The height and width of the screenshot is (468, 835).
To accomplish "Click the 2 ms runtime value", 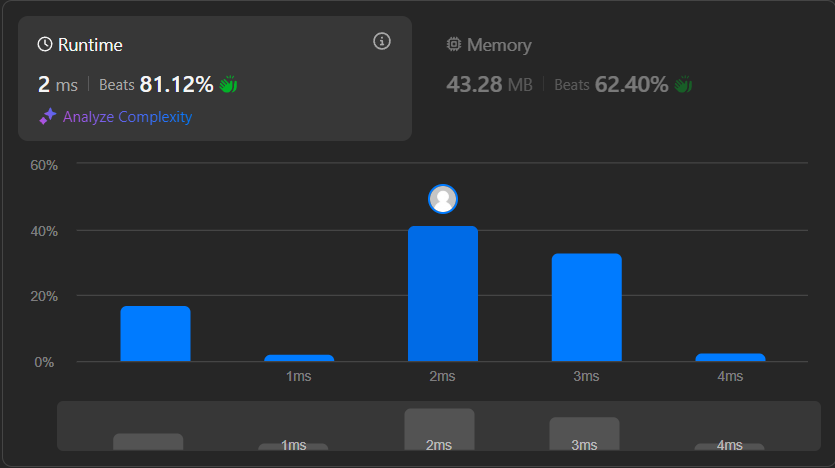I will click(57, 85).
